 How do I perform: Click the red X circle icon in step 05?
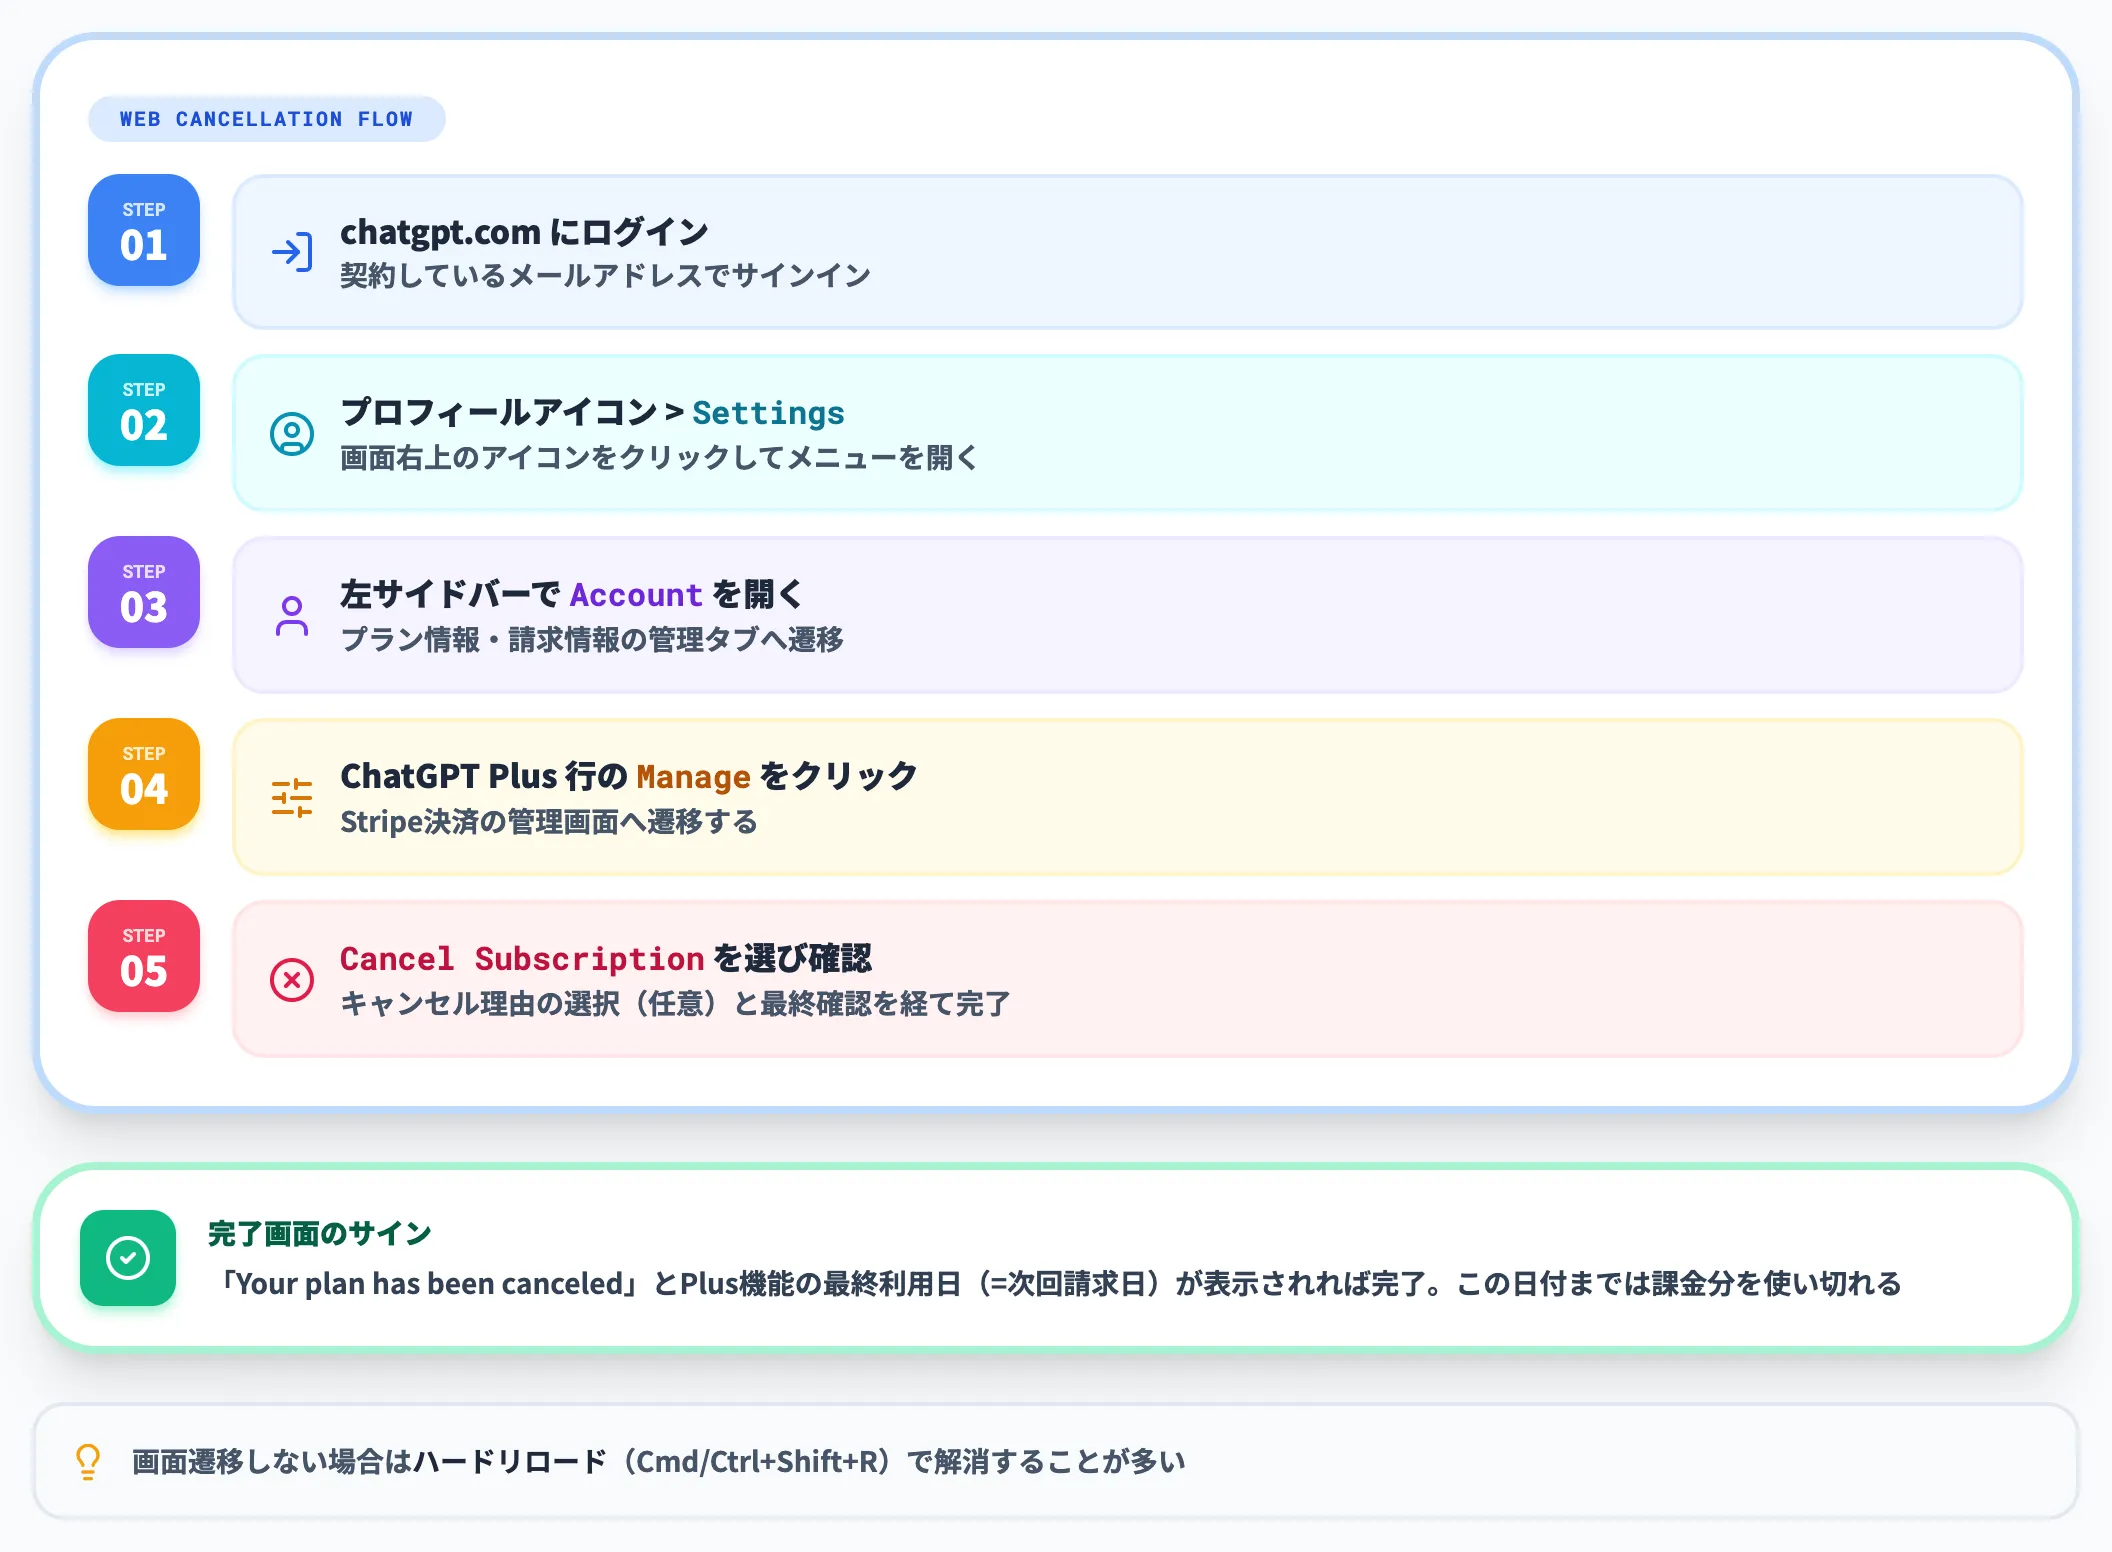click(x=292, y=980)
